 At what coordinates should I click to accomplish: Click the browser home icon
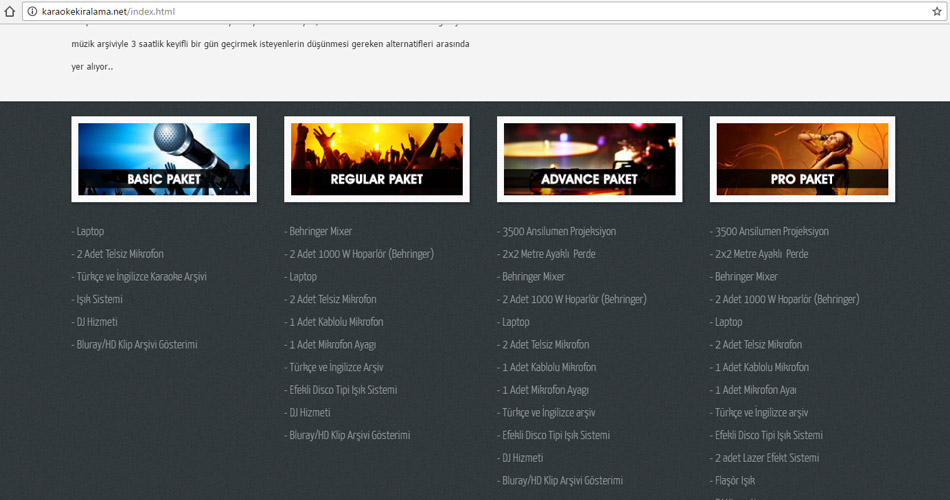point(10,11)
